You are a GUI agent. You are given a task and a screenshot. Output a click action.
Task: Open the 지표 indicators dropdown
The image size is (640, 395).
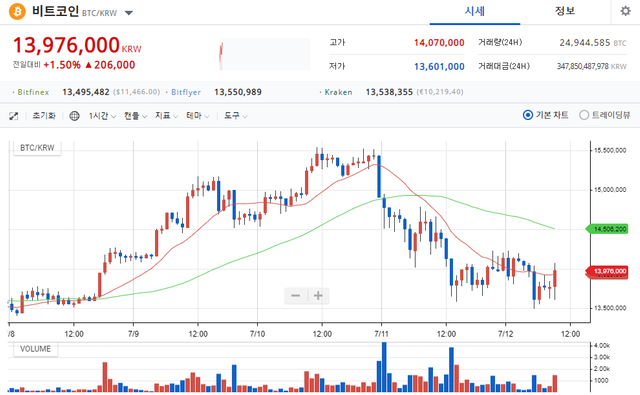167,116
